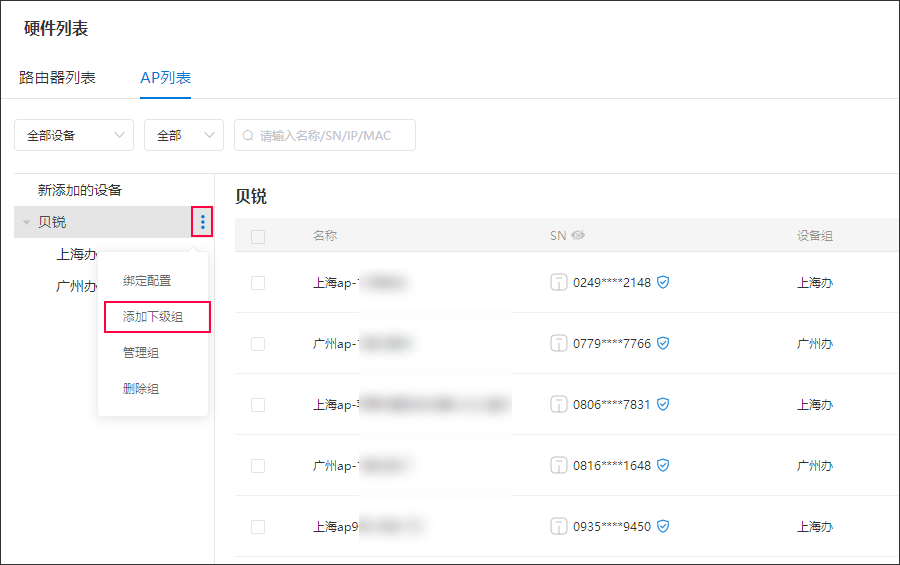This screenshot has width=900, height=565.
Task: Tick checkbox for 0779****7766 row
Action: [x=258, y=344]
